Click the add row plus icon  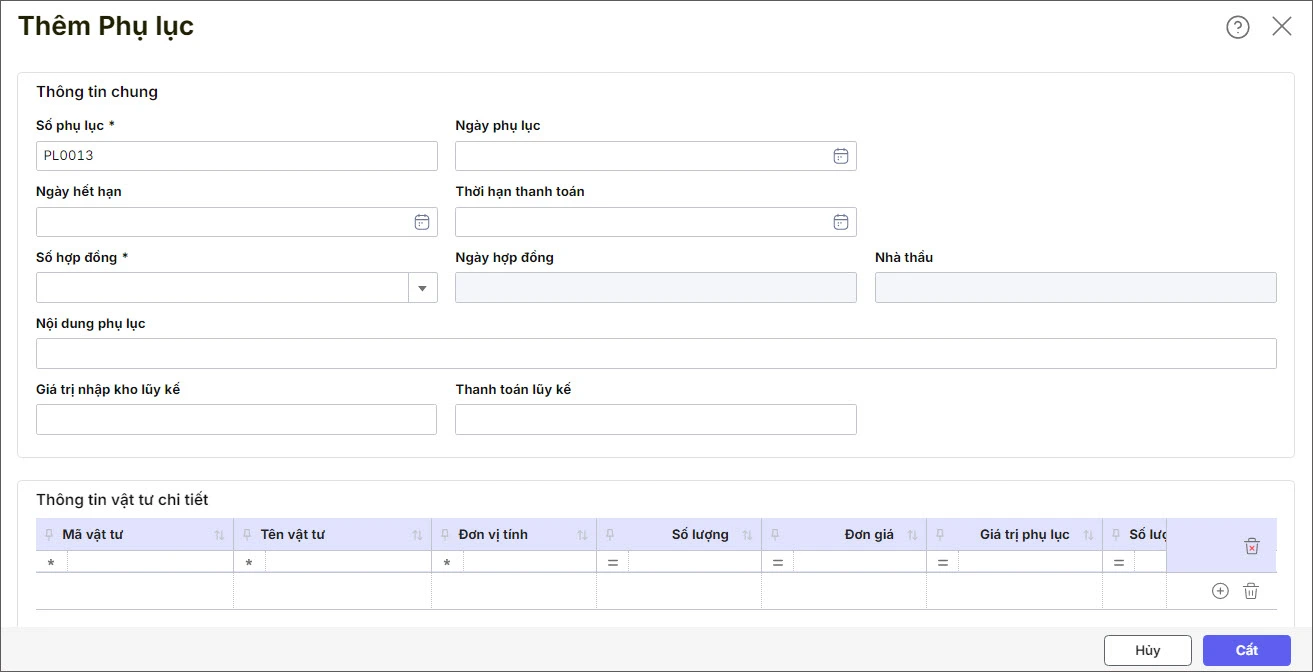[1220, 591]
